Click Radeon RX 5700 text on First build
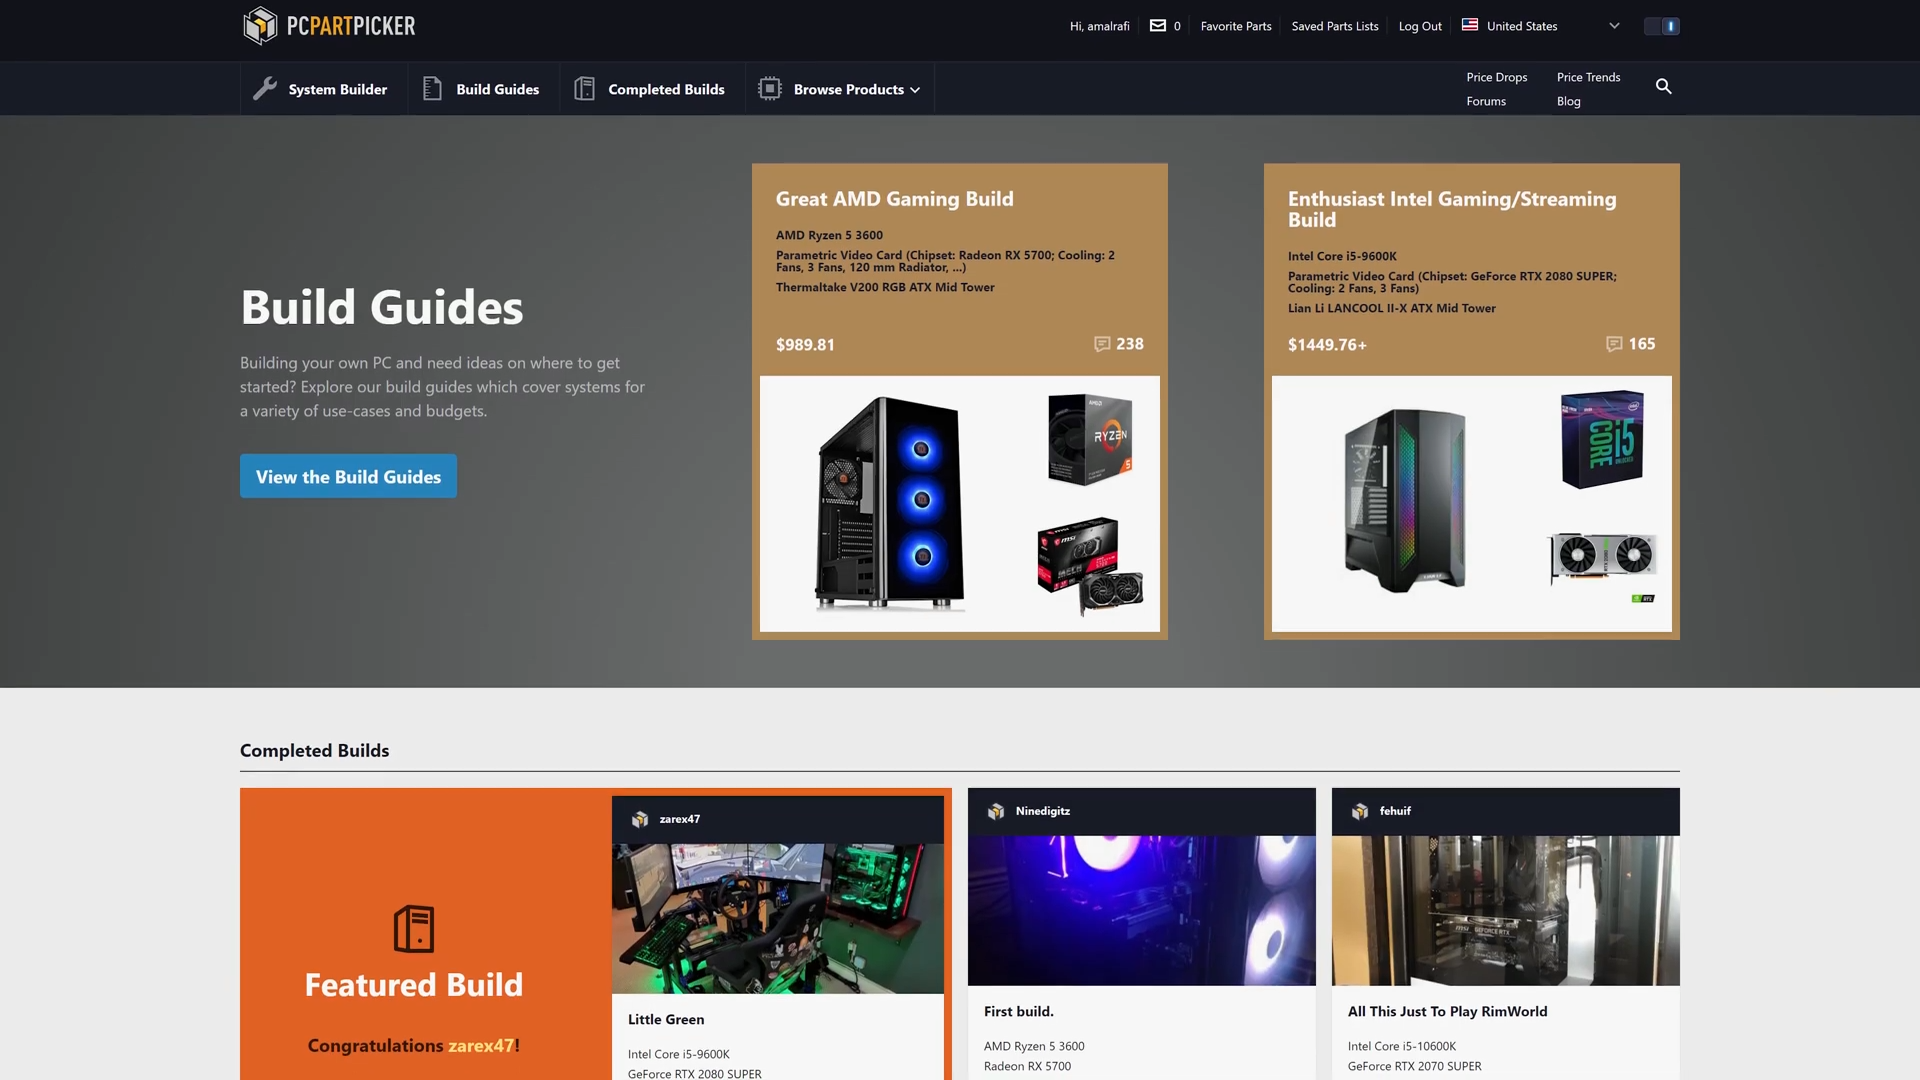The image size is (1920, 1080). click(1027, 1067)
